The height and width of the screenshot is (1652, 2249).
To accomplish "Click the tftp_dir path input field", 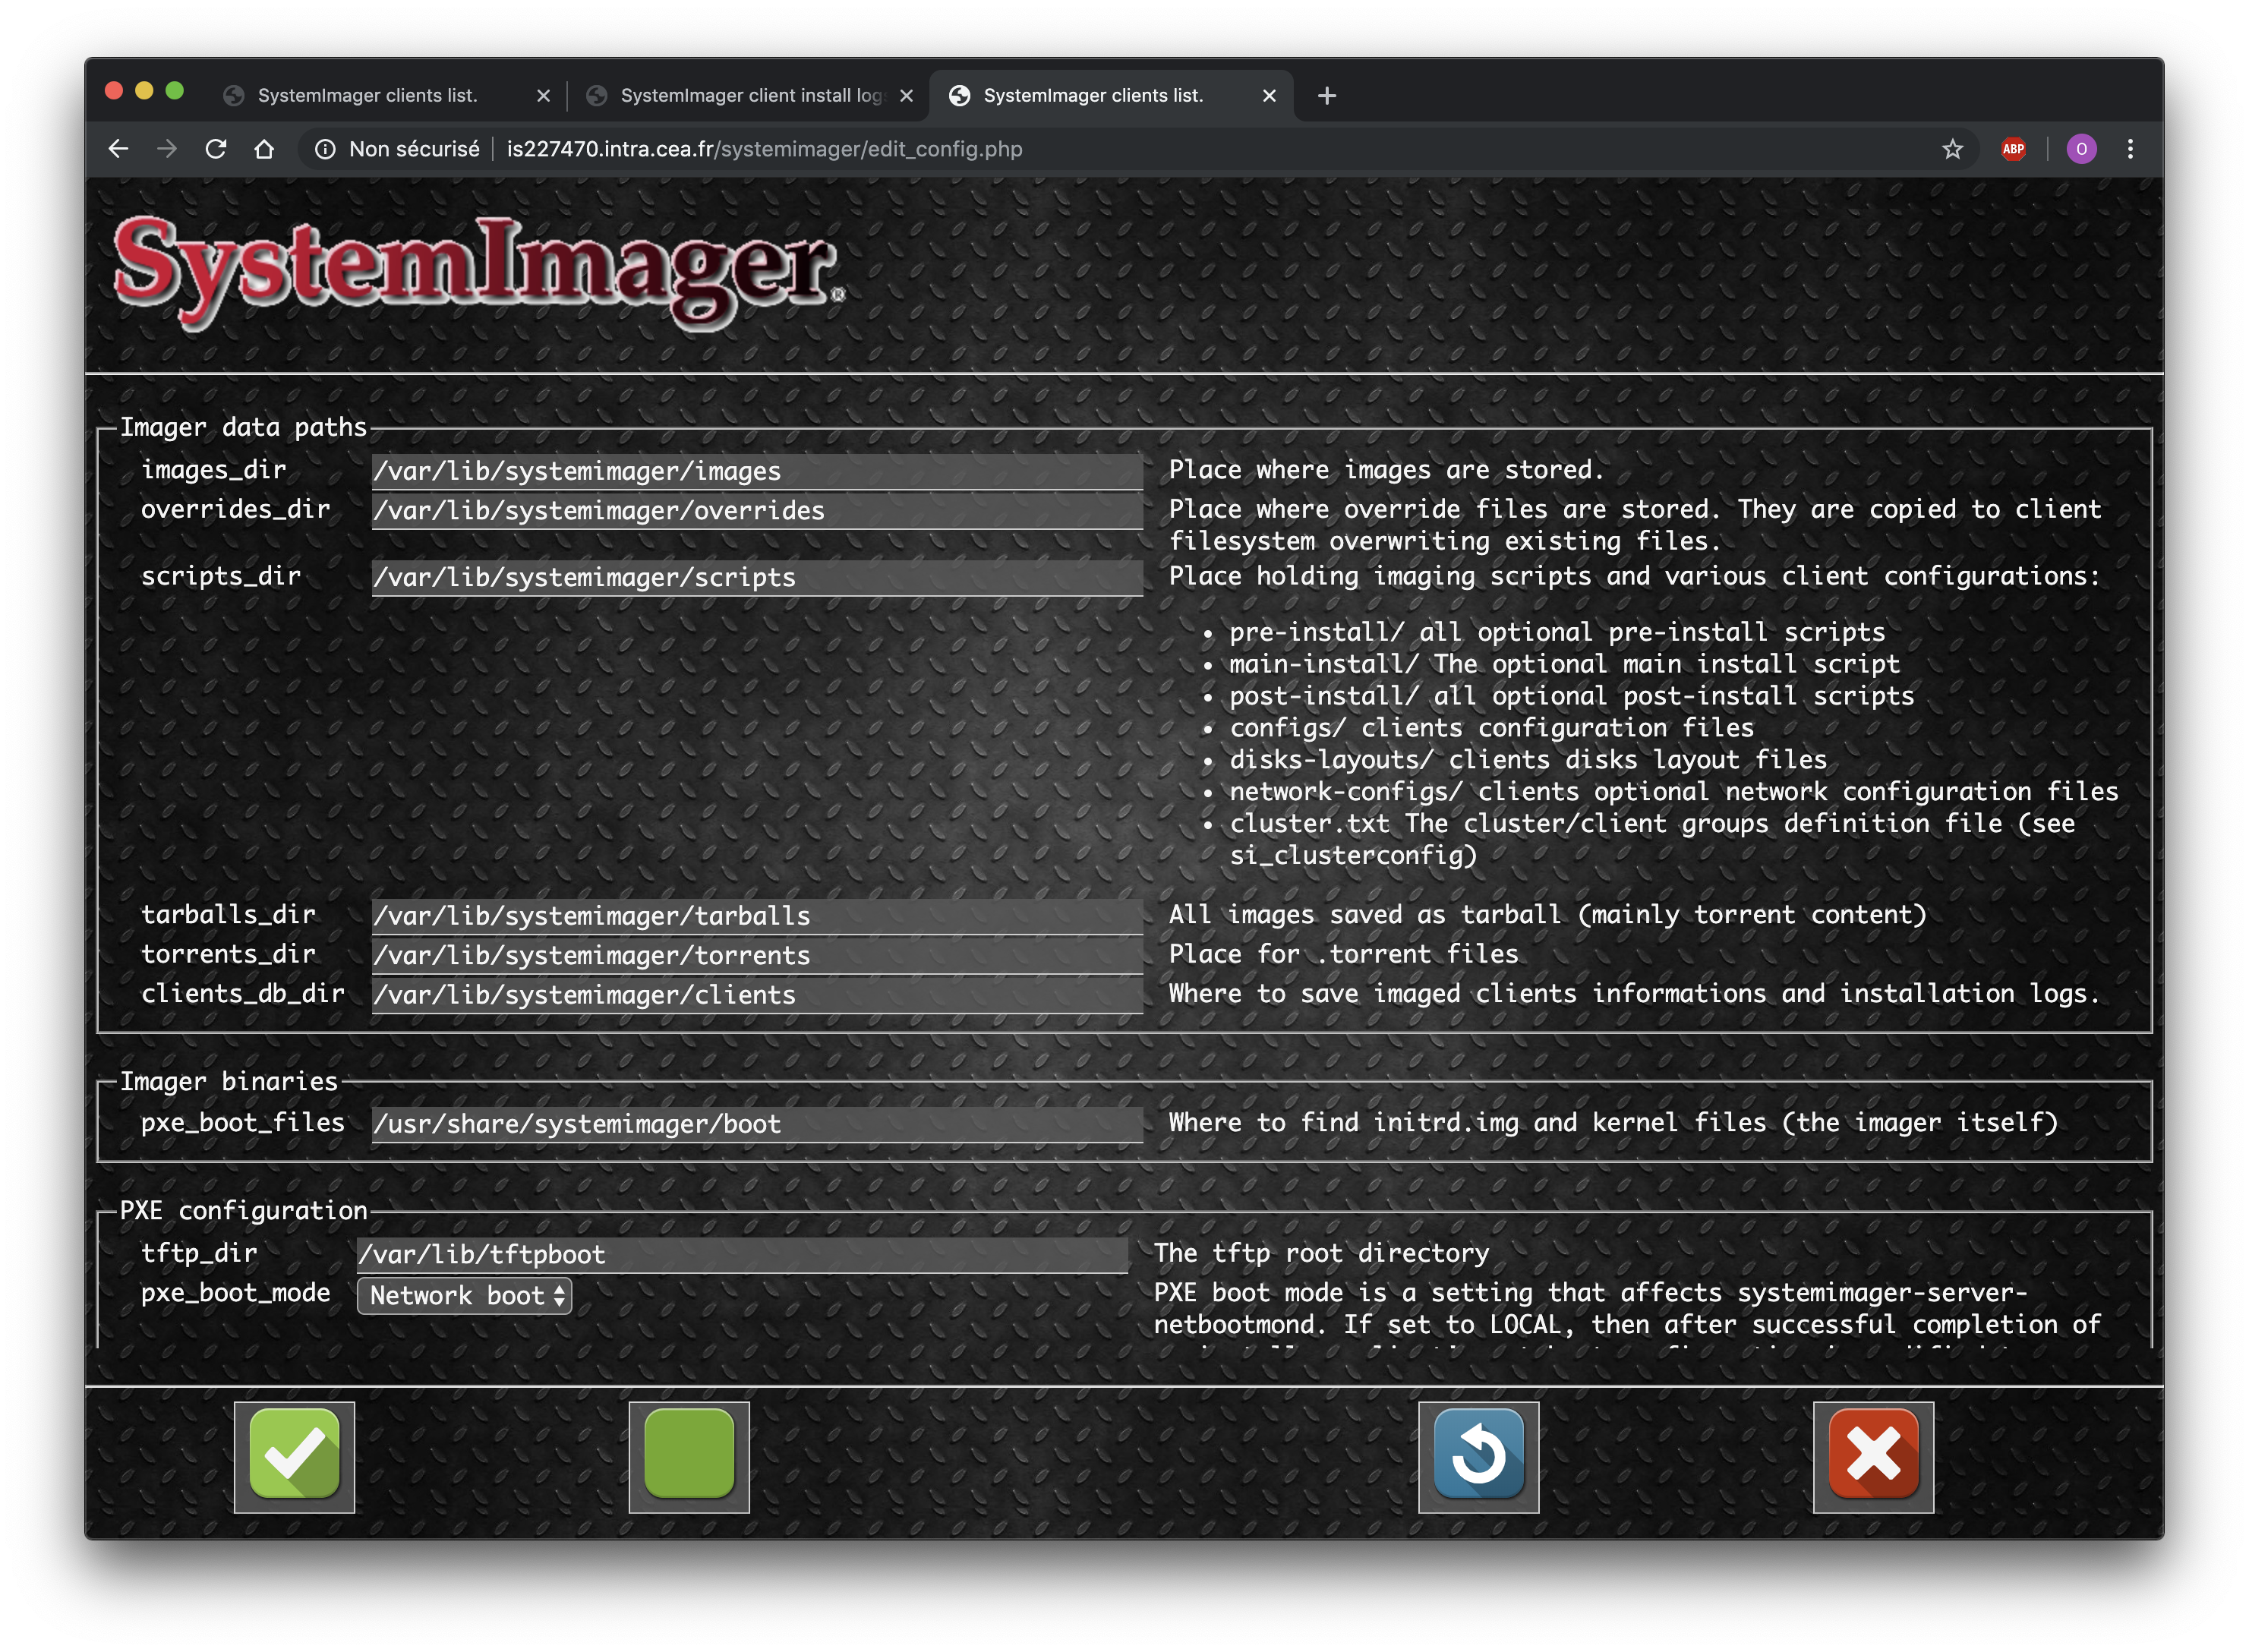I will tap(743, 1254).
